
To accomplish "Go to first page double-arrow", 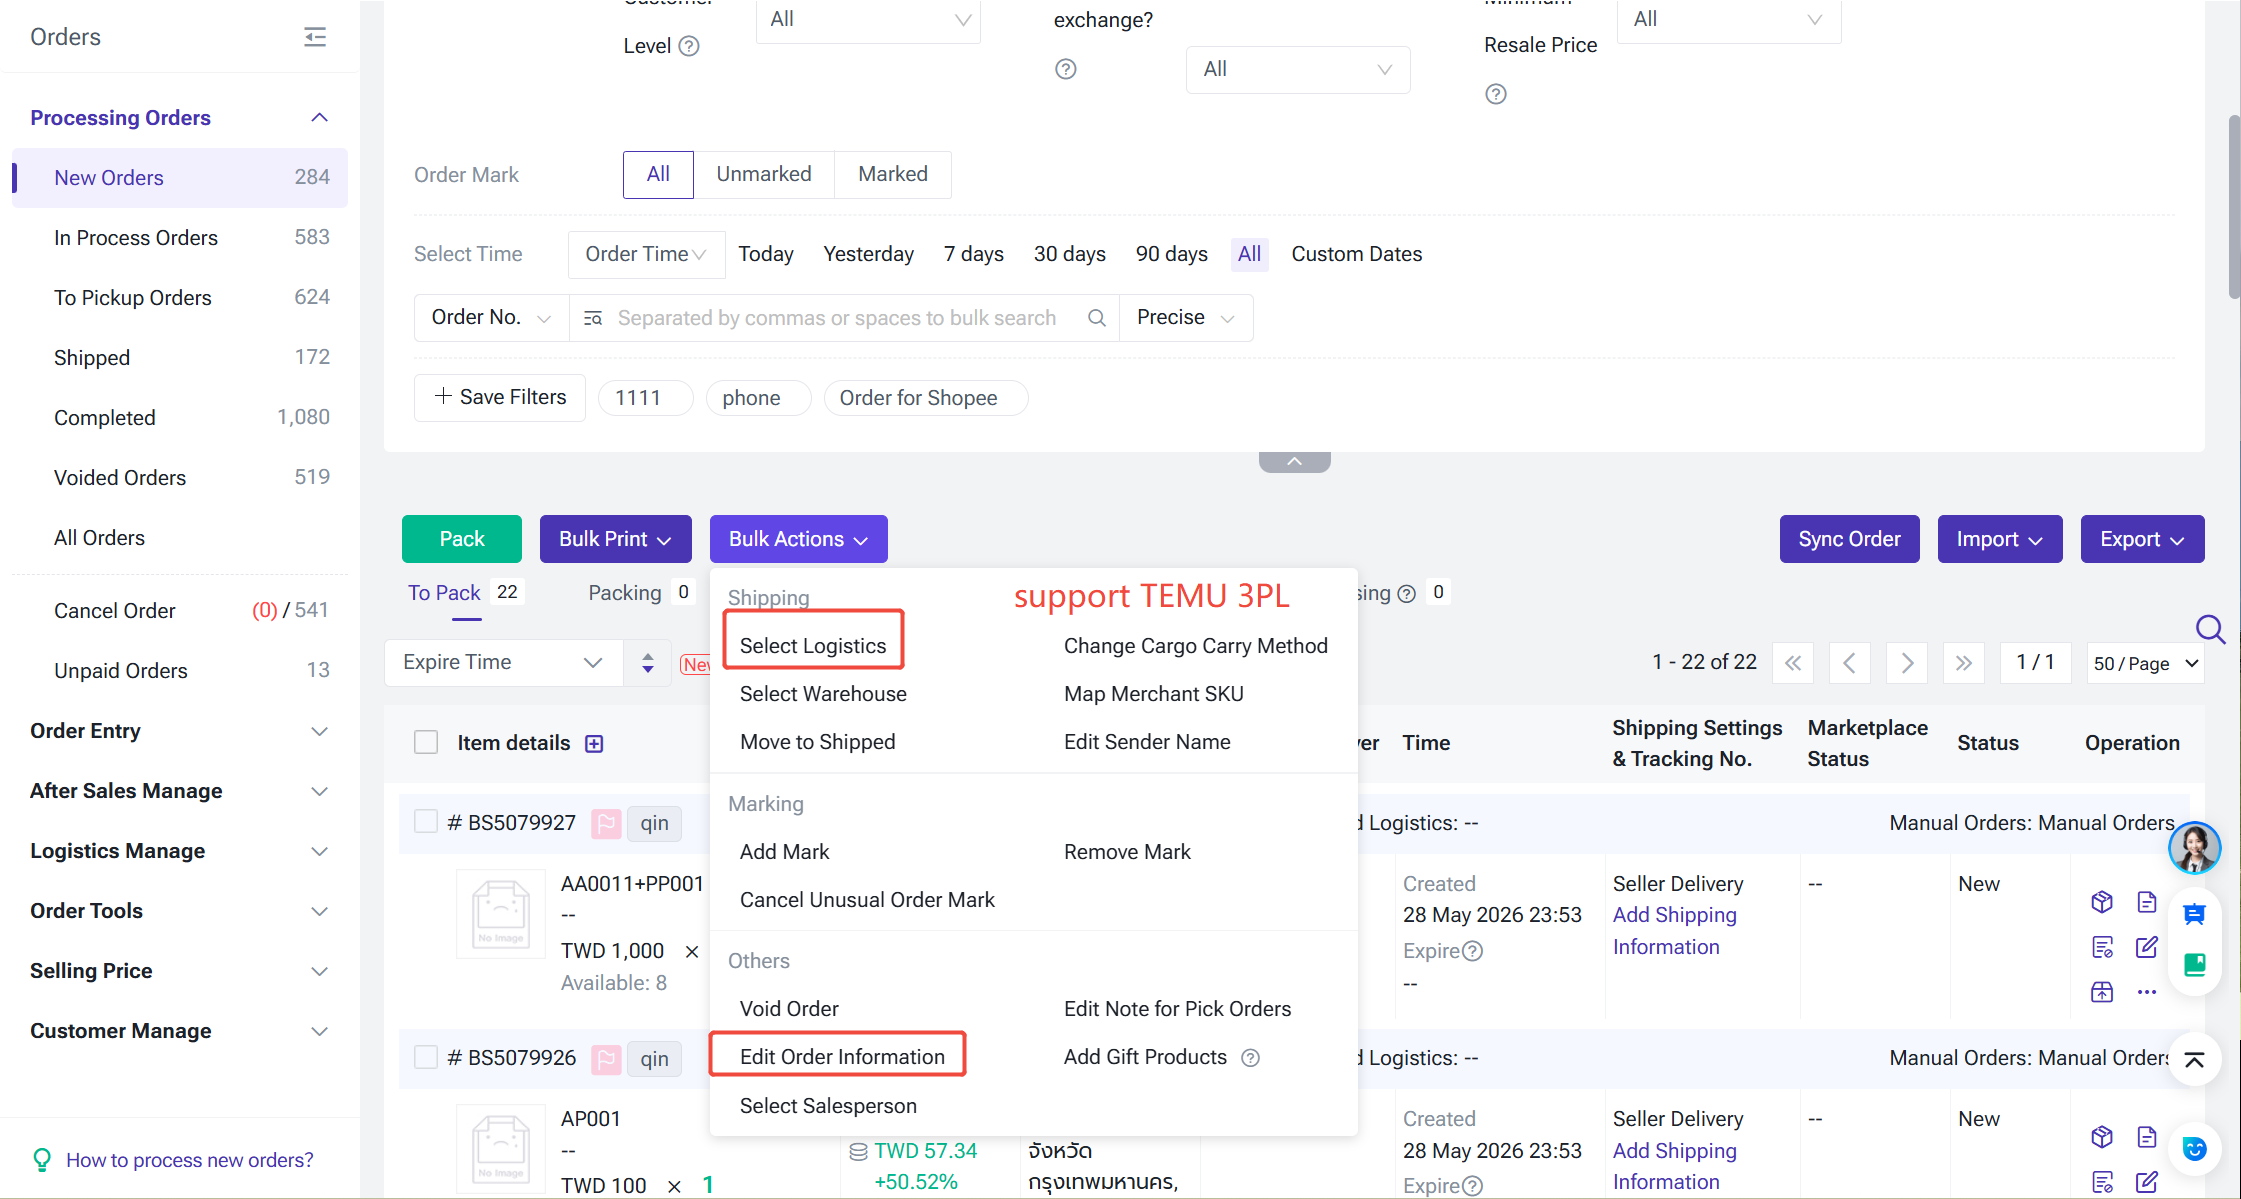I will point(1793,663).
